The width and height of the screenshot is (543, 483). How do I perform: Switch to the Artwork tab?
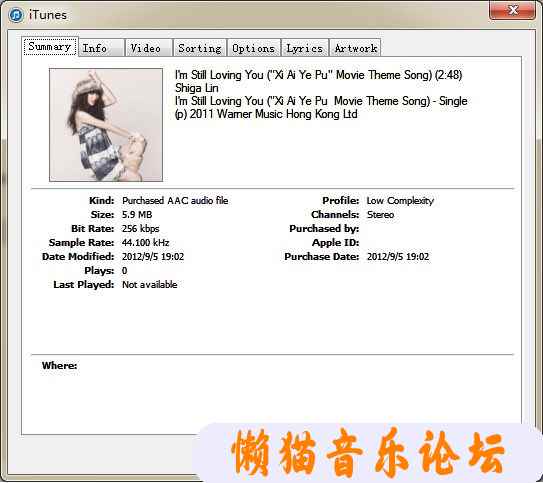tap(356, 48)
